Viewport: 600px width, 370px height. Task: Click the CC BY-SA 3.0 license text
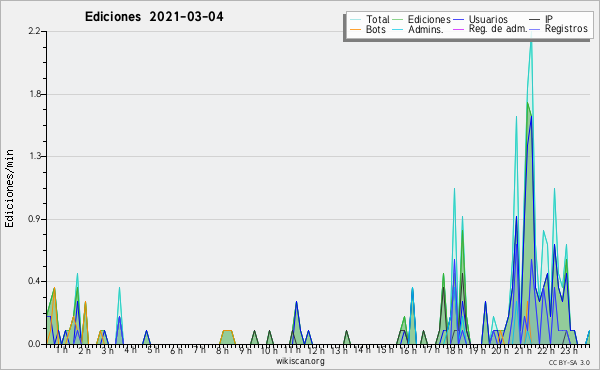point(569,363)
